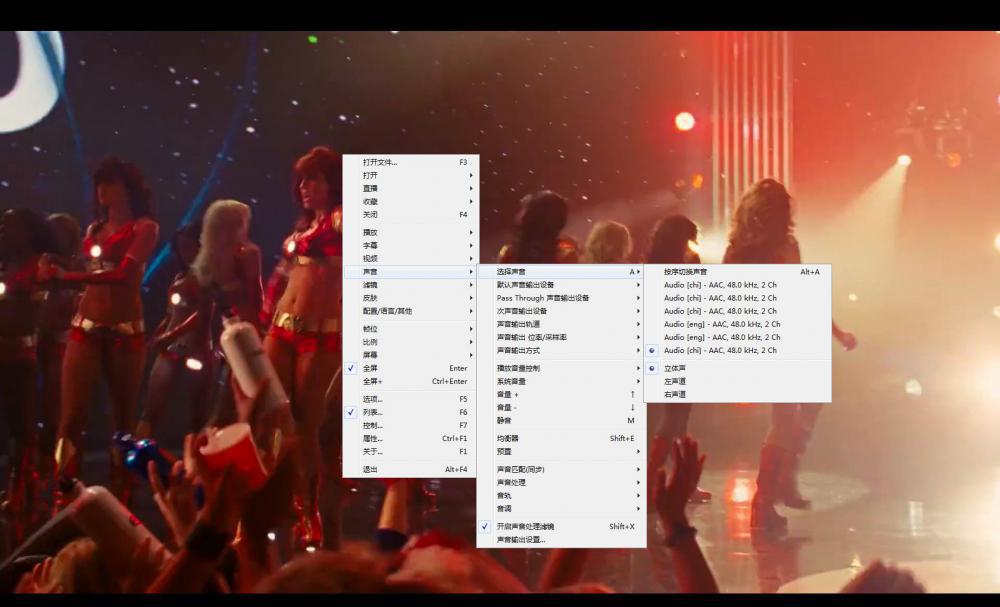Open 控制... control panel
Screen dimensions: 1000x607
tap(411, 425)
